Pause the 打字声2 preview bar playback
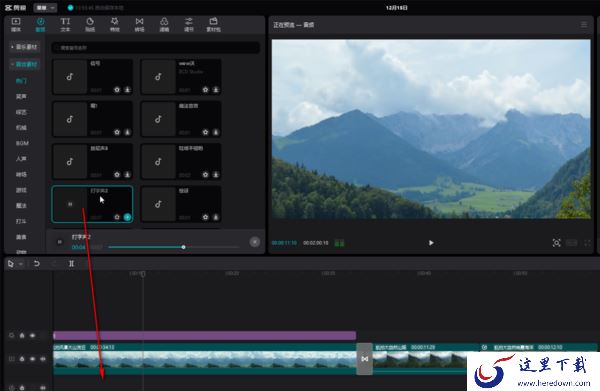Image resolution: width=600 pixels, height=391 pixels. pyautogui.click(x=60, y=242)
